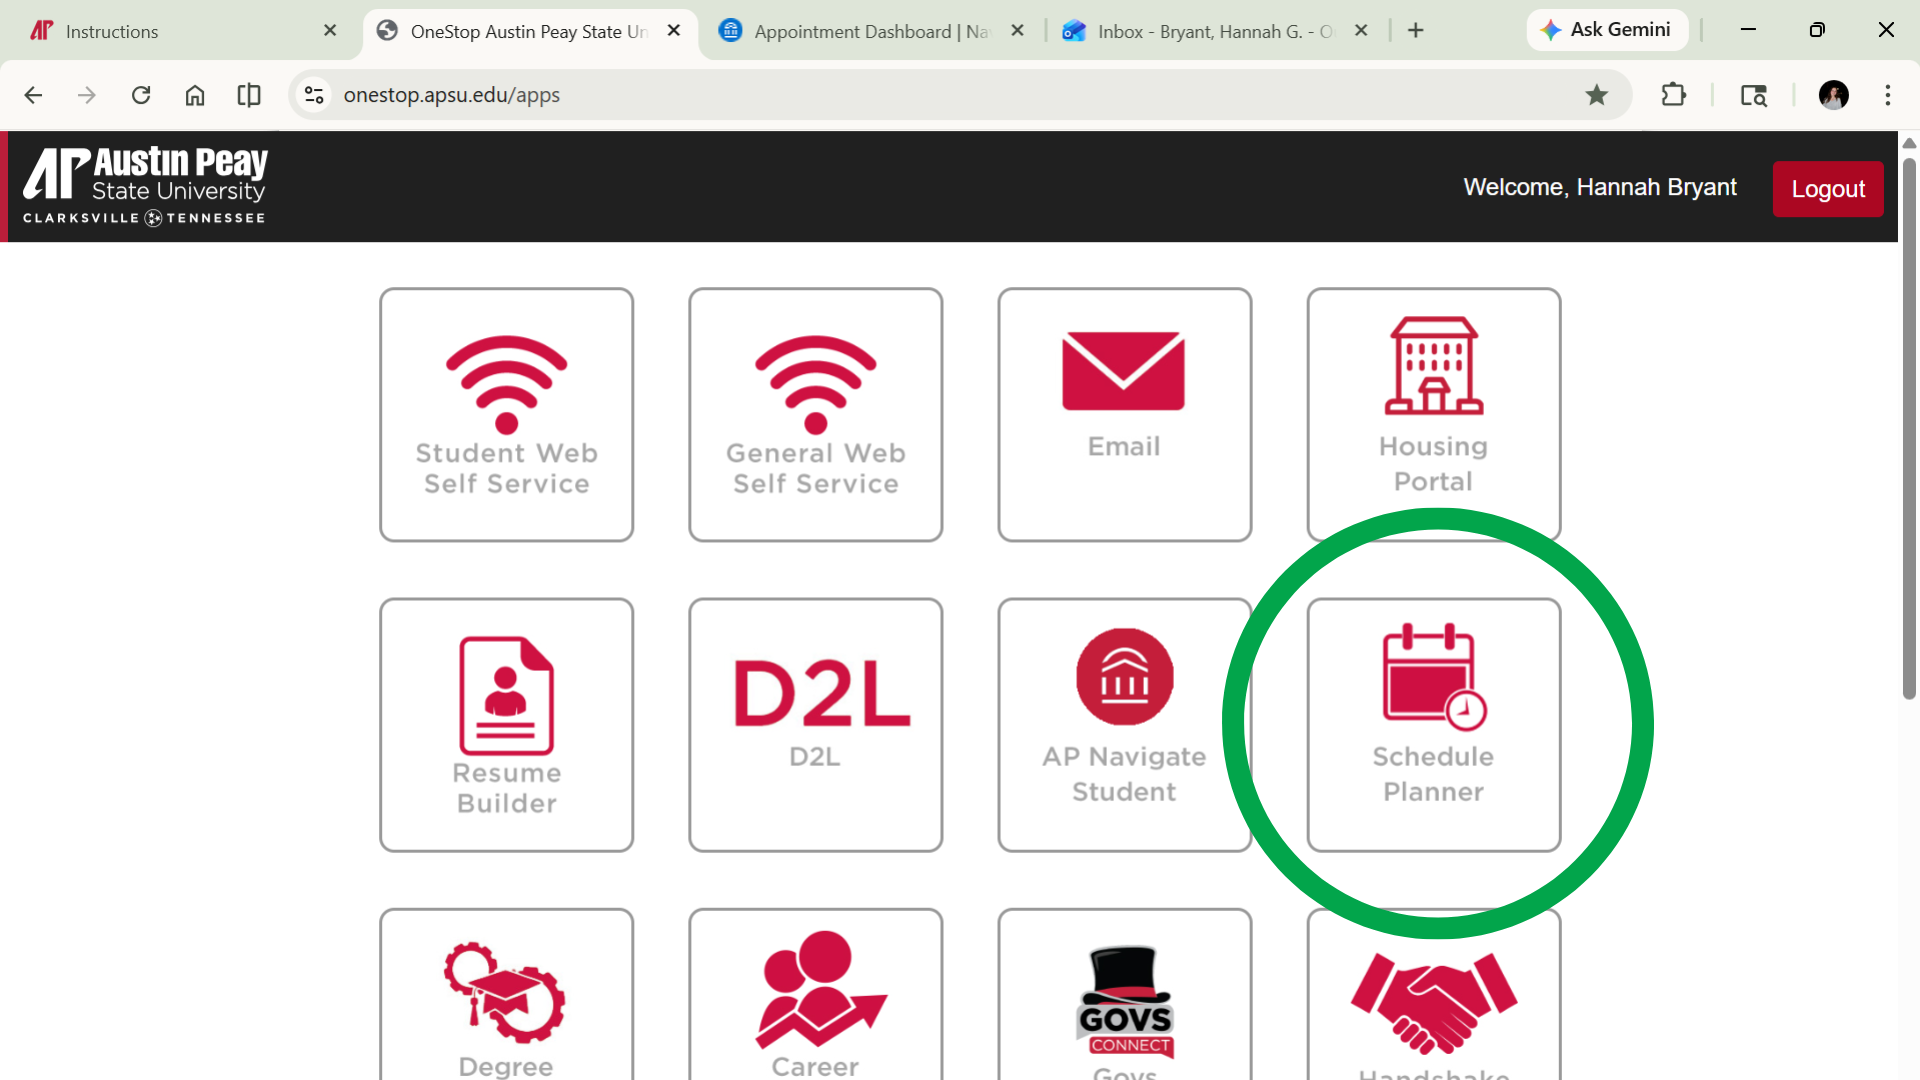Screen dimensions: 1920x1080
Task: Launch the Handshake app
Action: [x=1433, y=1000]
